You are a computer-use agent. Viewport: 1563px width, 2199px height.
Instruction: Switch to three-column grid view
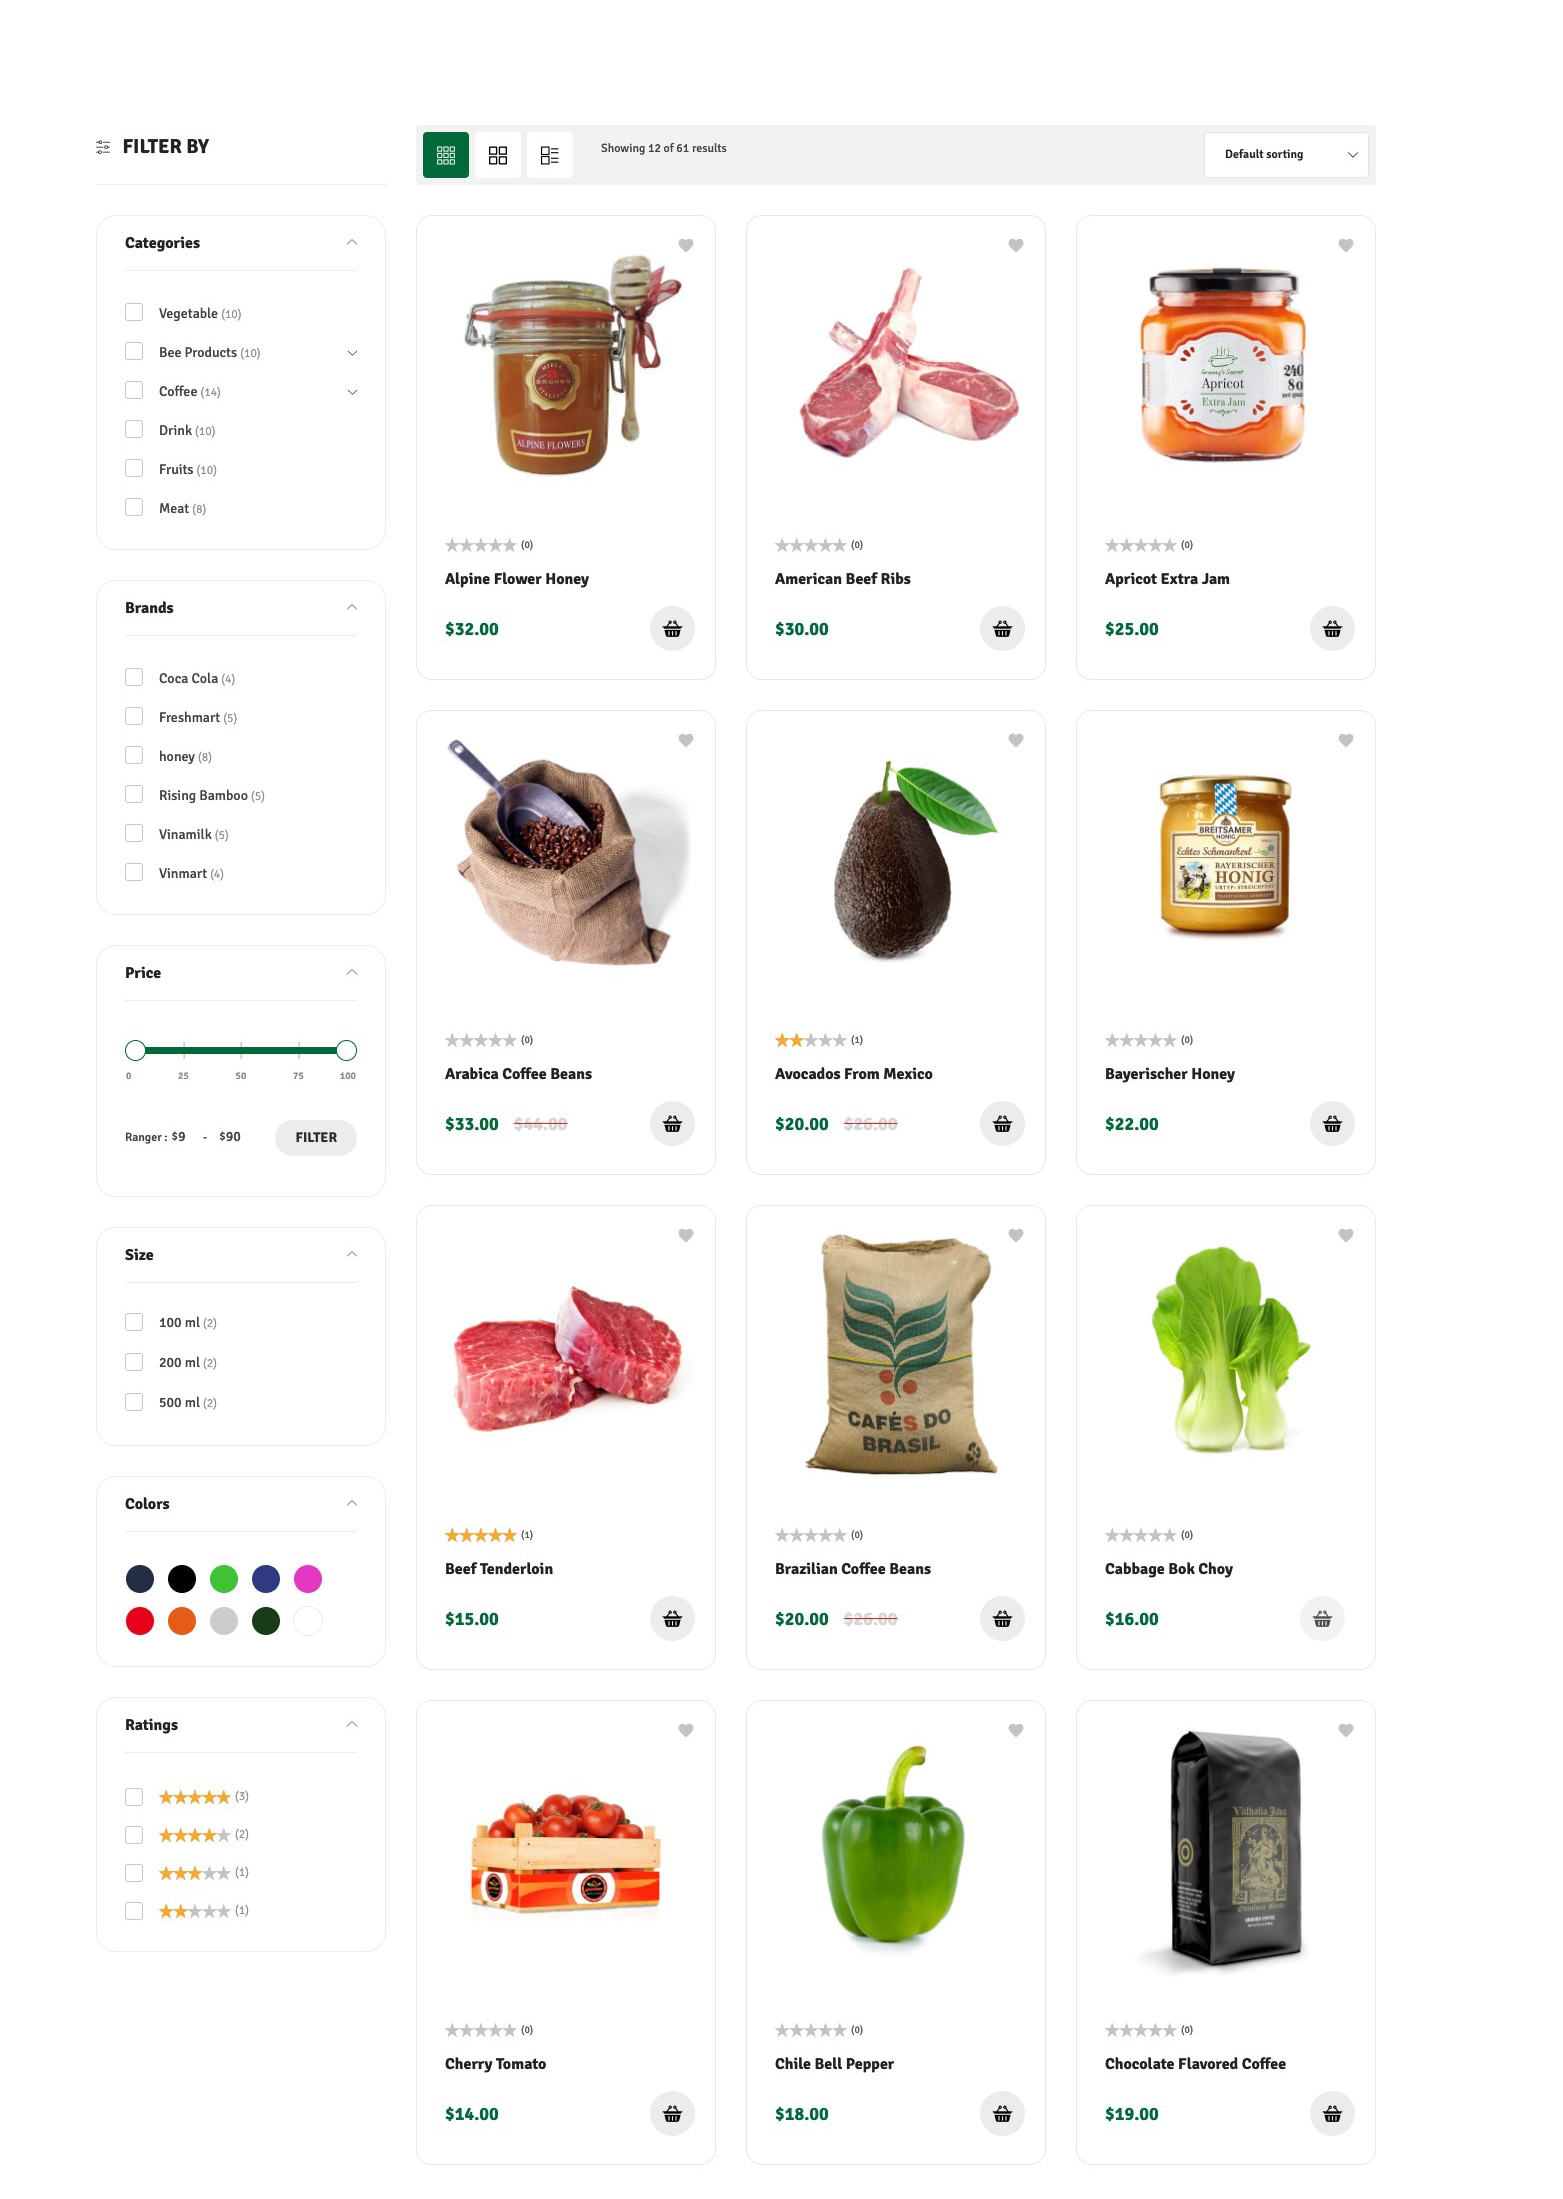[446, 155]
